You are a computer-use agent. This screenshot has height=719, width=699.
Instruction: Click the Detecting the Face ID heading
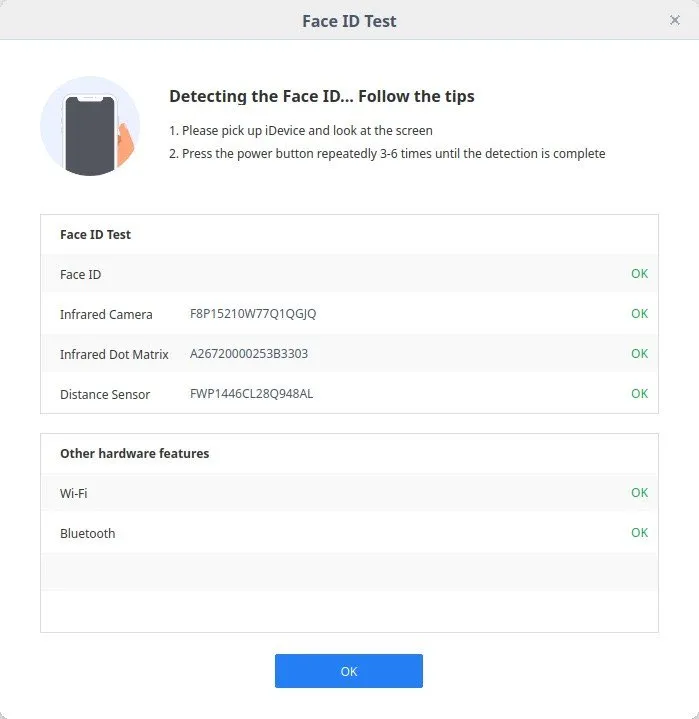coord(322,96)
